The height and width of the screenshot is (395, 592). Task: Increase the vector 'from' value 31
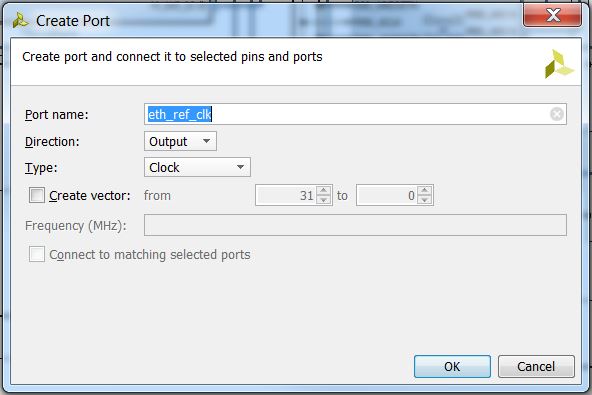point(324,190)
